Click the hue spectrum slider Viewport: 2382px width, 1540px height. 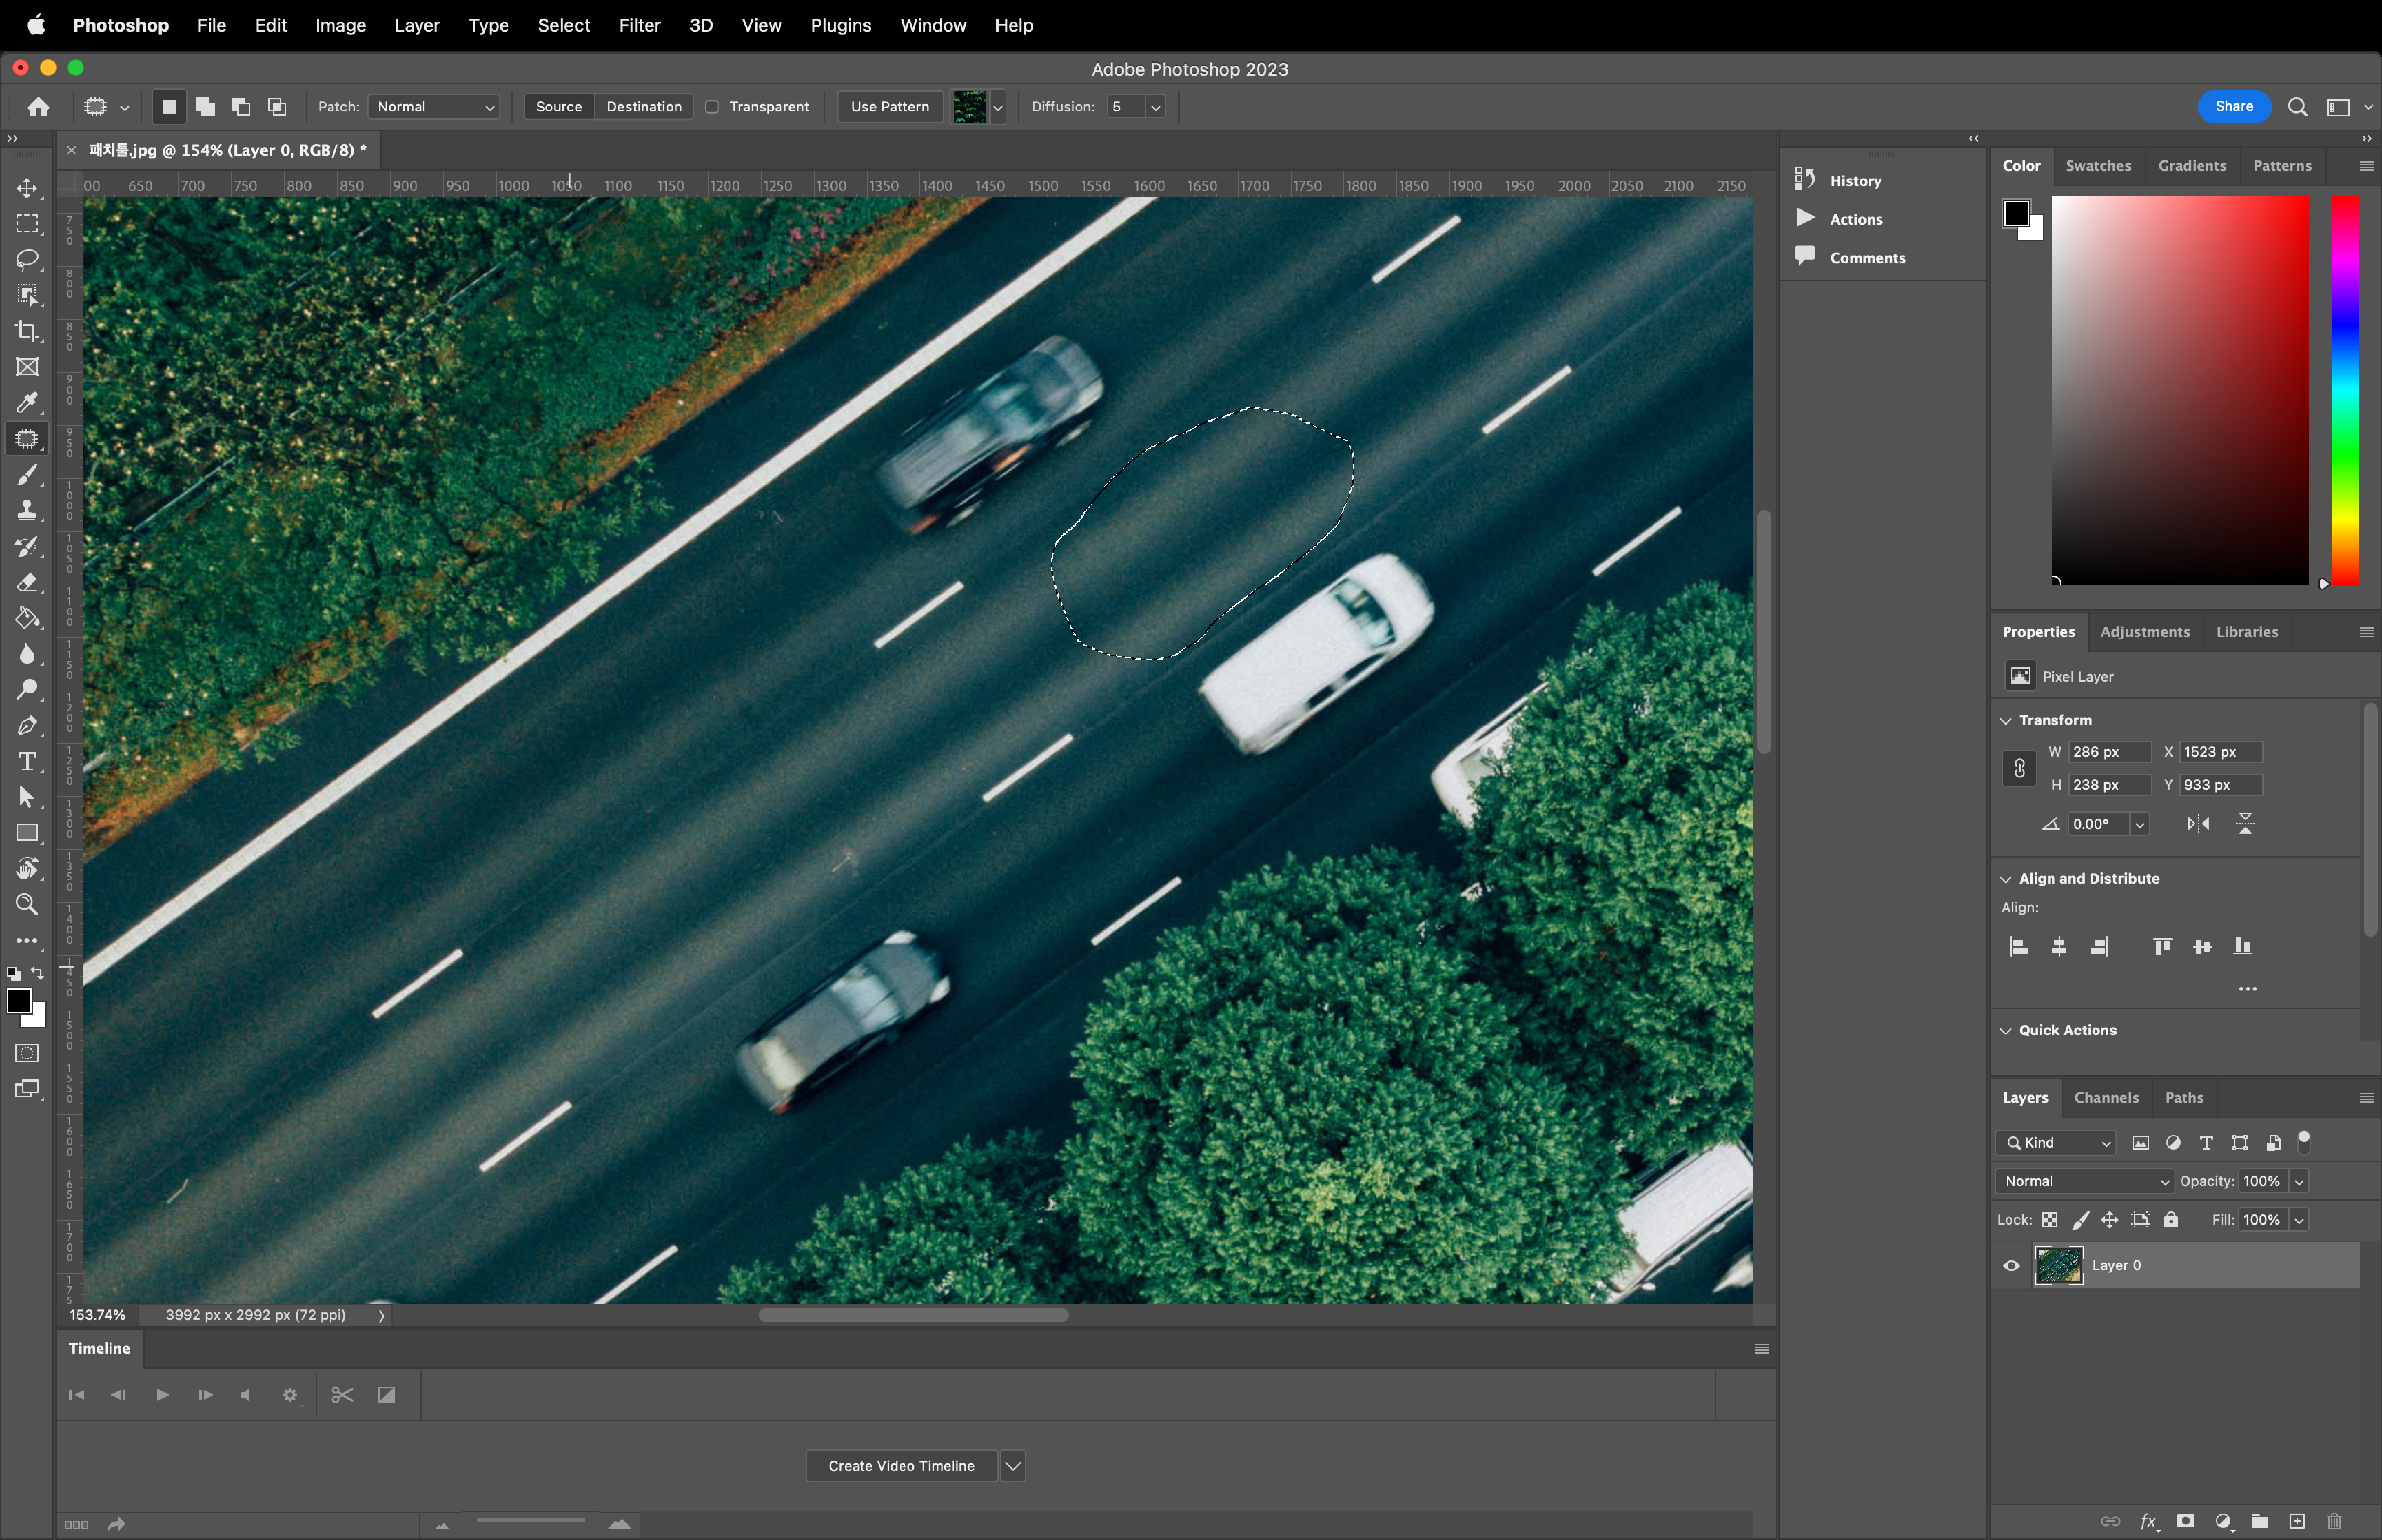(x=2345, y=390)
